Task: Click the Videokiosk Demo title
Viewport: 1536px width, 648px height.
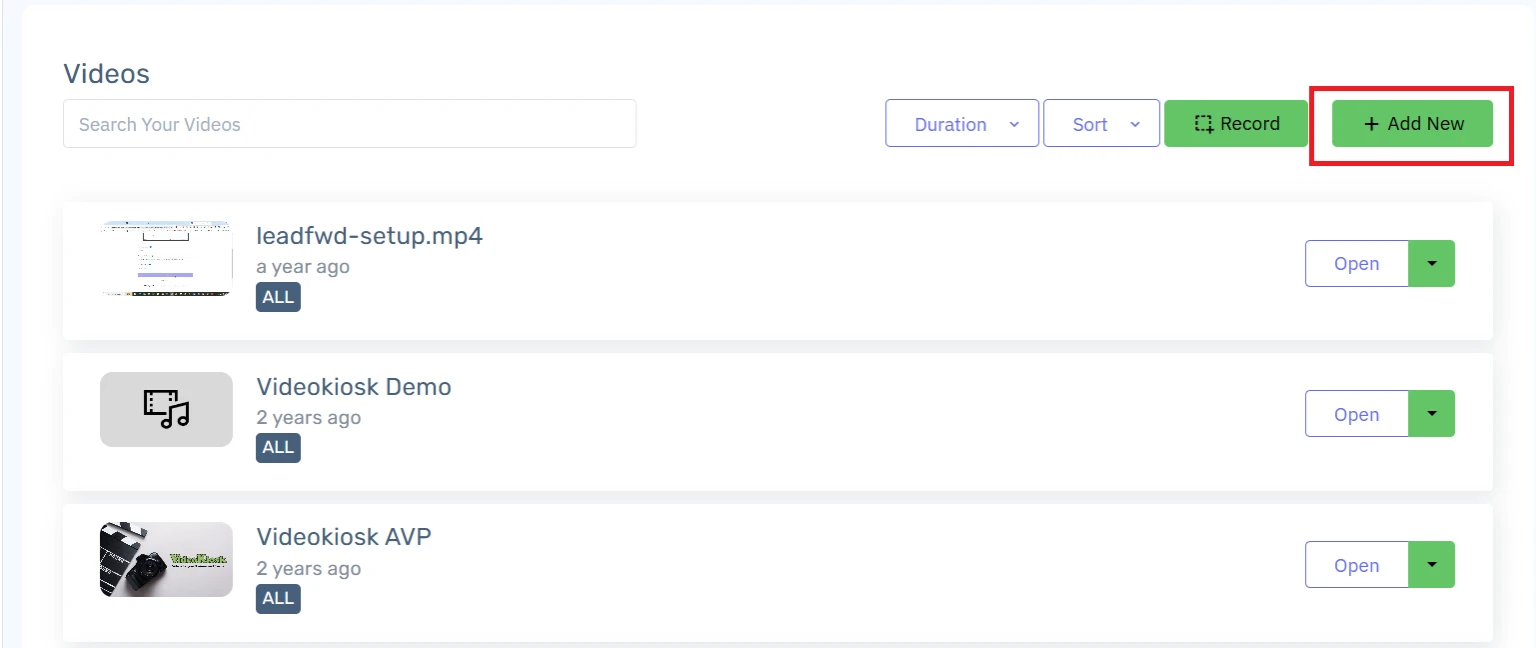Action: [x=354, y=387]
